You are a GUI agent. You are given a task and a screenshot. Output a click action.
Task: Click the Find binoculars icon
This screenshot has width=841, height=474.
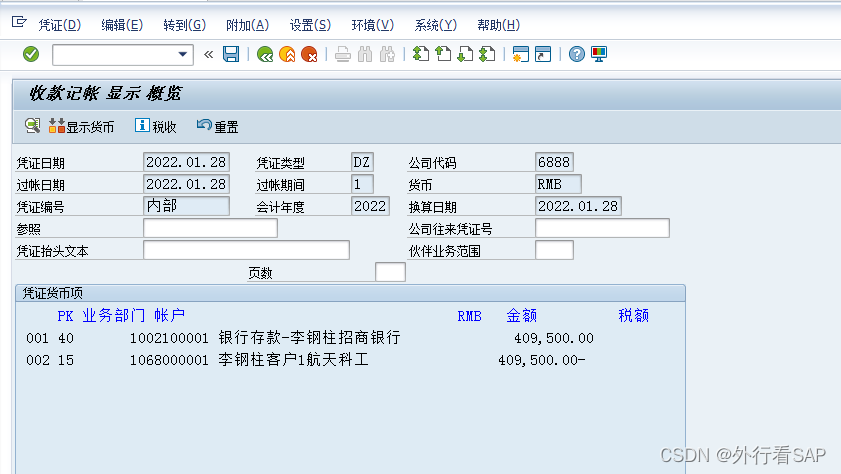pyautogui.click(x=365, y=54)
